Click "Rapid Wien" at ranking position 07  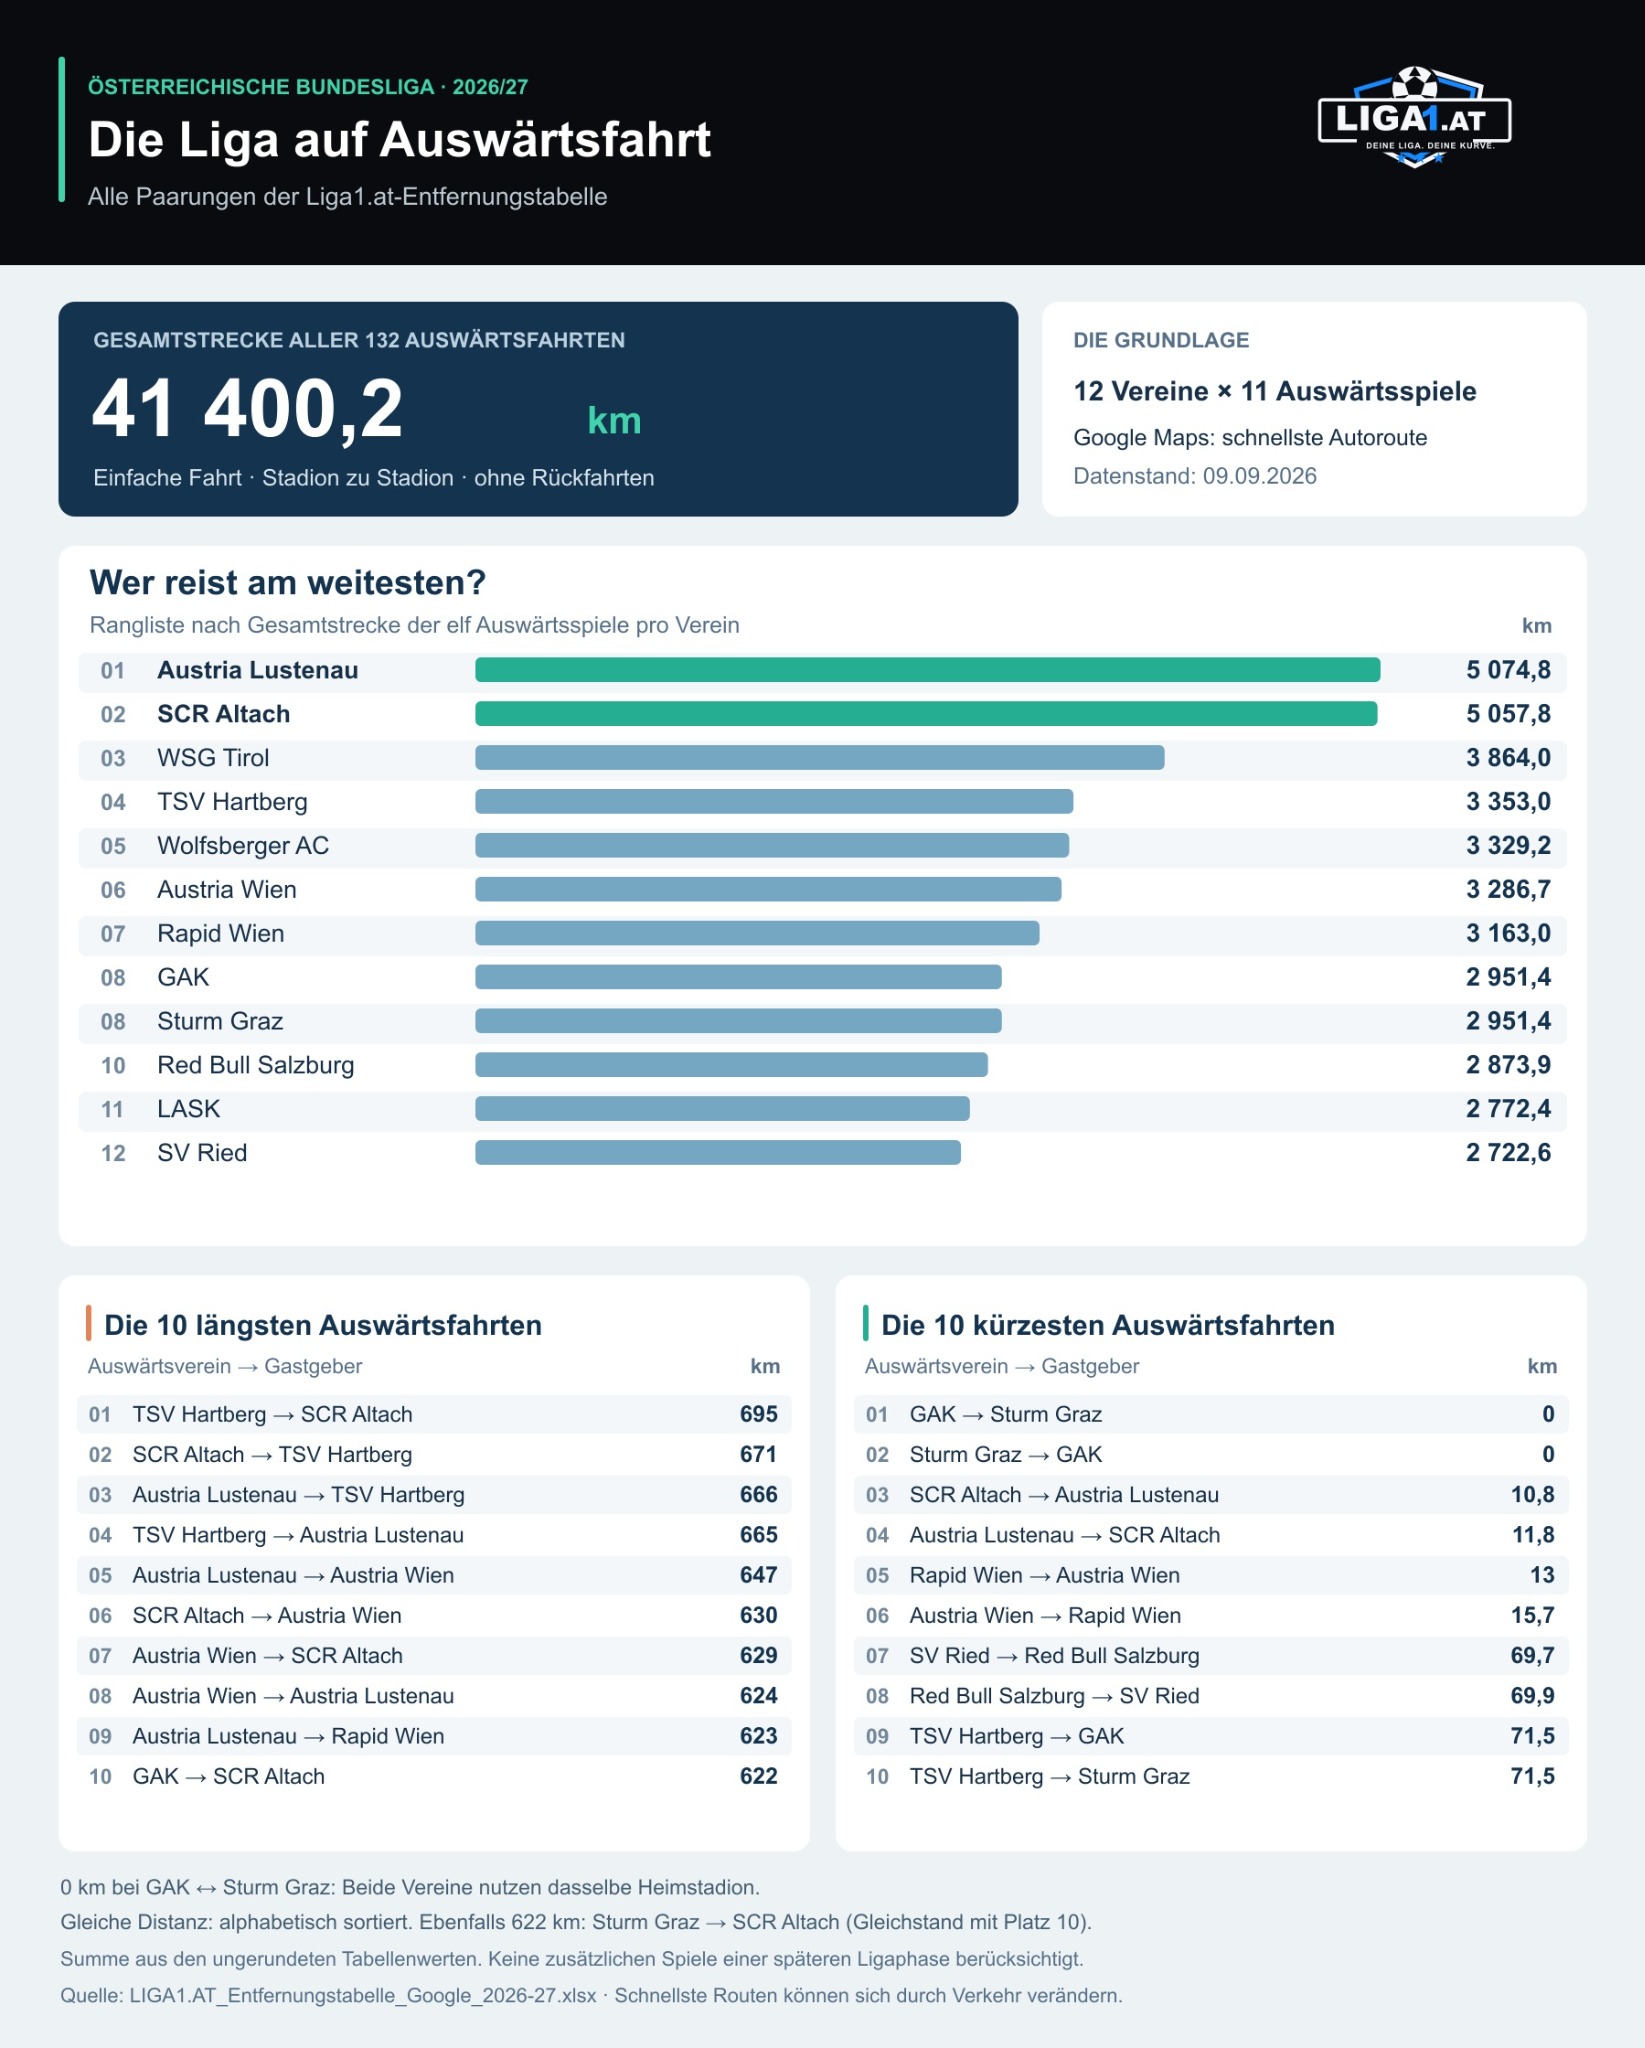(x=221, y=934)
